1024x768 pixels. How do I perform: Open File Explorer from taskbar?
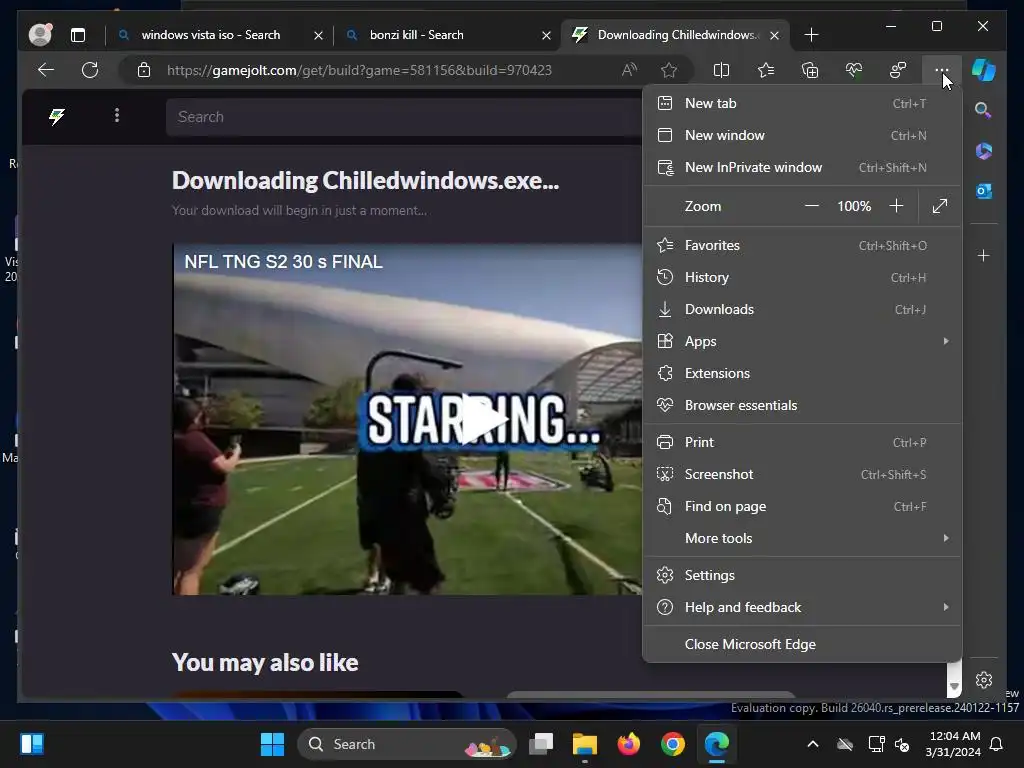coord(584,744)
